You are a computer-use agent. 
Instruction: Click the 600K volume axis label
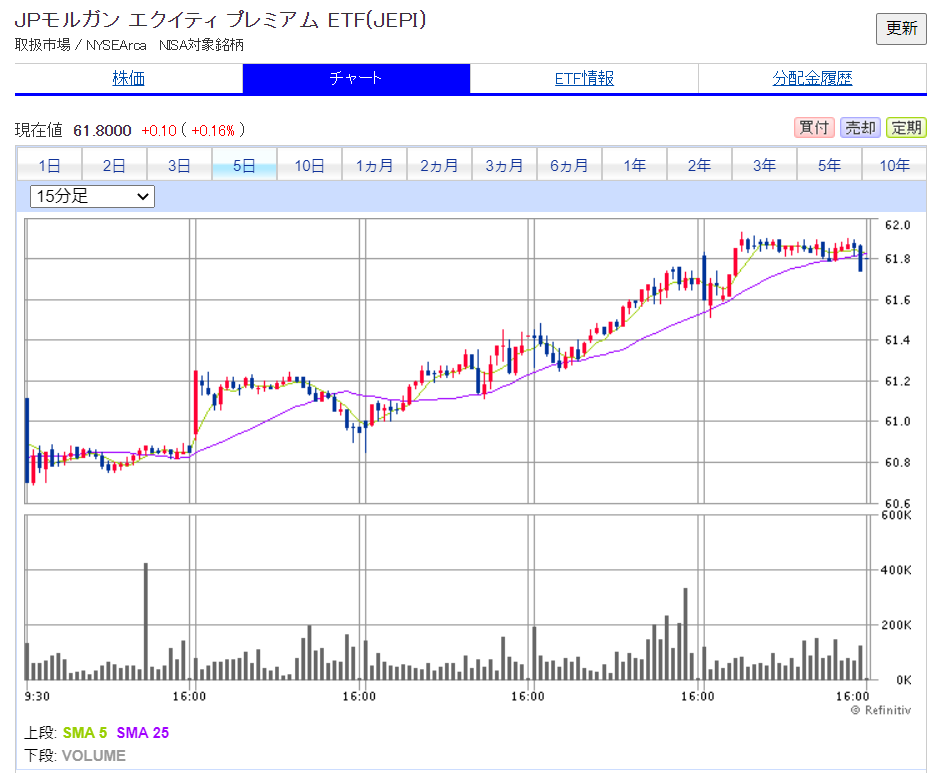coord(896,515)
